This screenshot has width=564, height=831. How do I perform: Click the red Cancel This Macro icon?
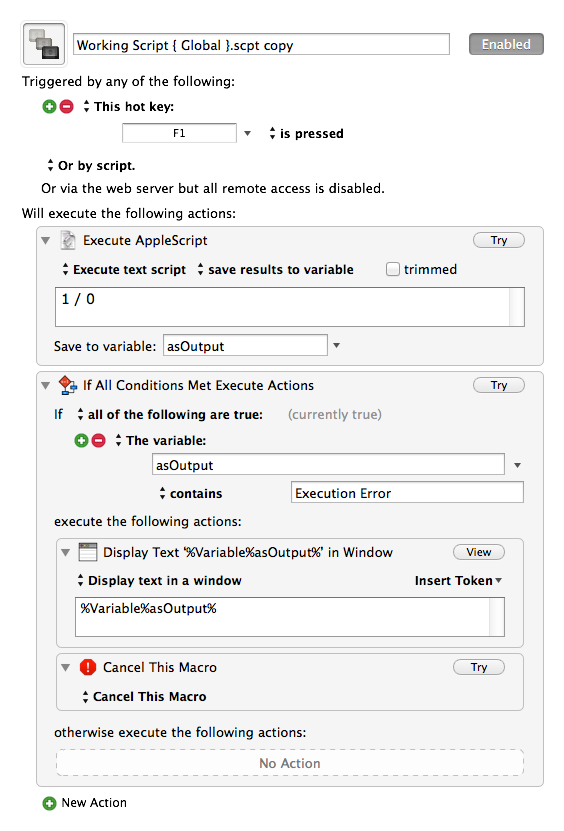coord(87,667)
